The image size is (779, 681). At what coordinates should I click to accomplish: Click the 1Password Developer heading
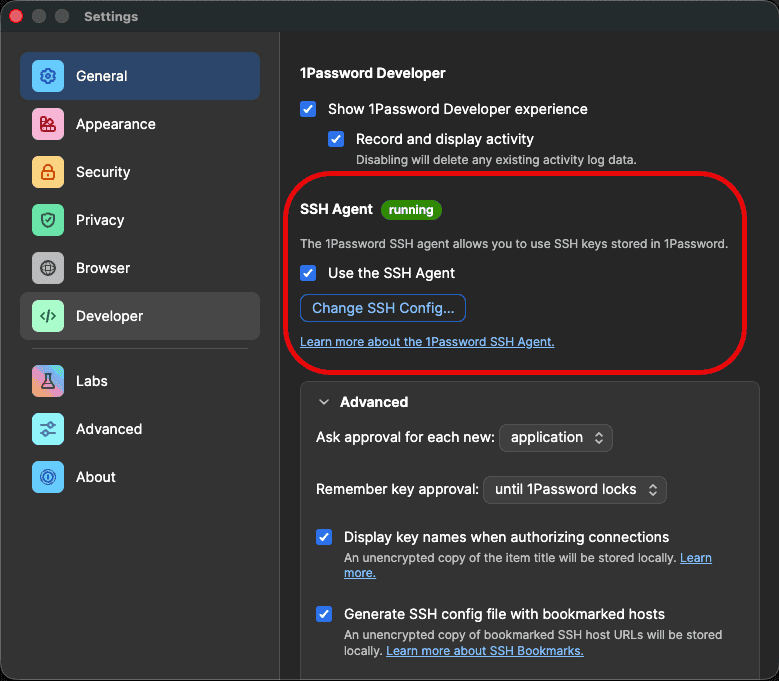pos(373,73)
